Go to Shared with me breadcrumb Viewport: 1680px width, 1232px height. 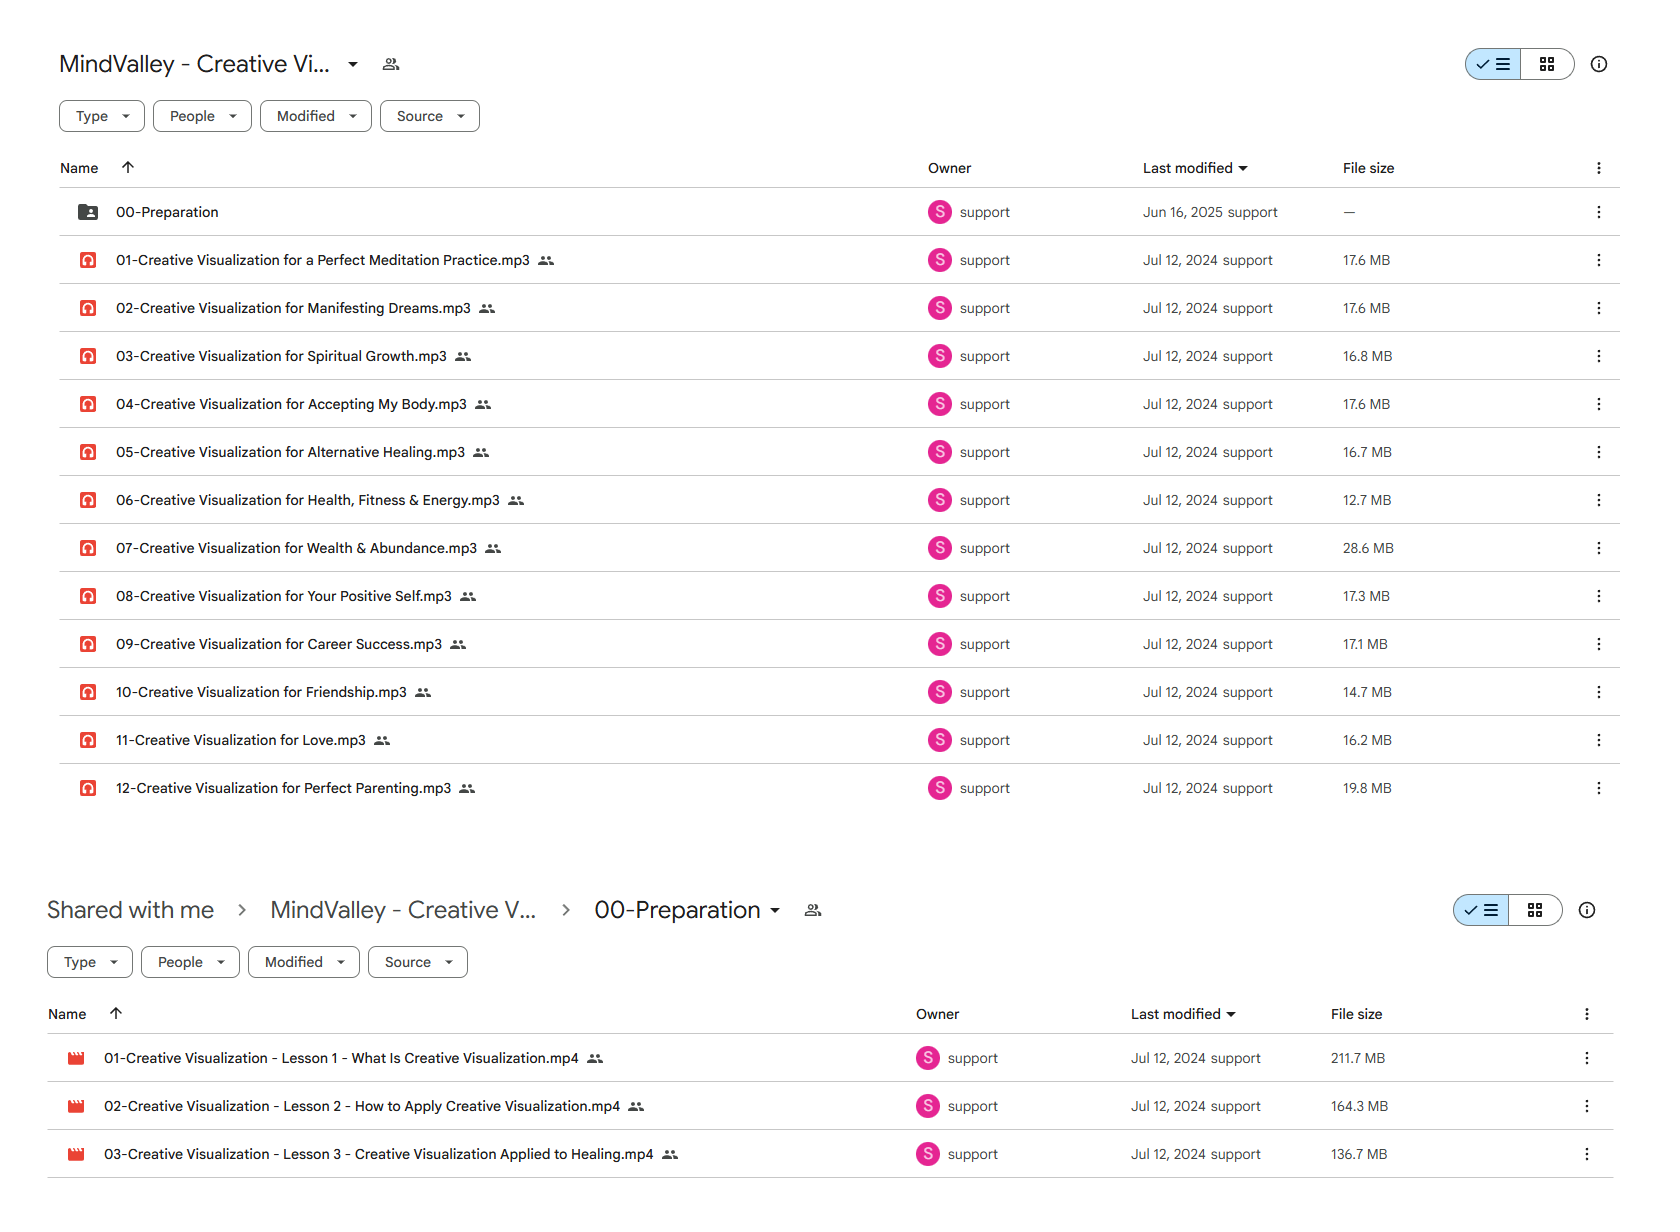pyautogui.click(x=130, y=910)
